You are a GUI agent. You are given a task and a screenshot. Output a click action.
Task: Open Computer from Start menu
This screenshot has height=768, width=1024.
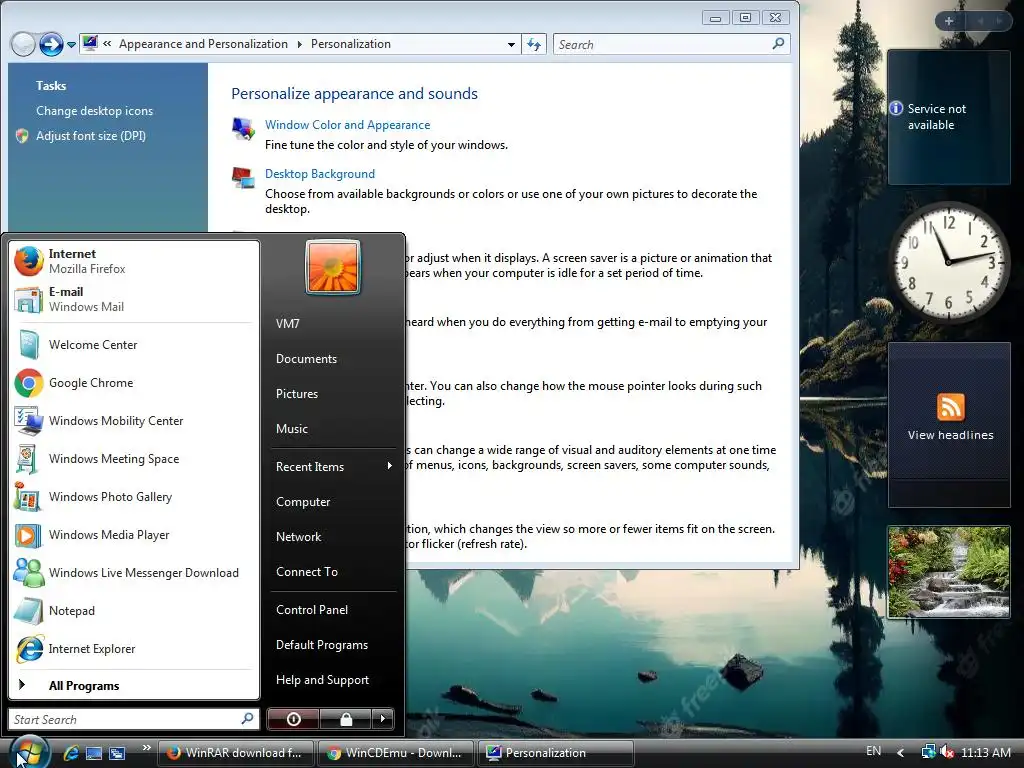pyautogui.click(x=332, y=502)
